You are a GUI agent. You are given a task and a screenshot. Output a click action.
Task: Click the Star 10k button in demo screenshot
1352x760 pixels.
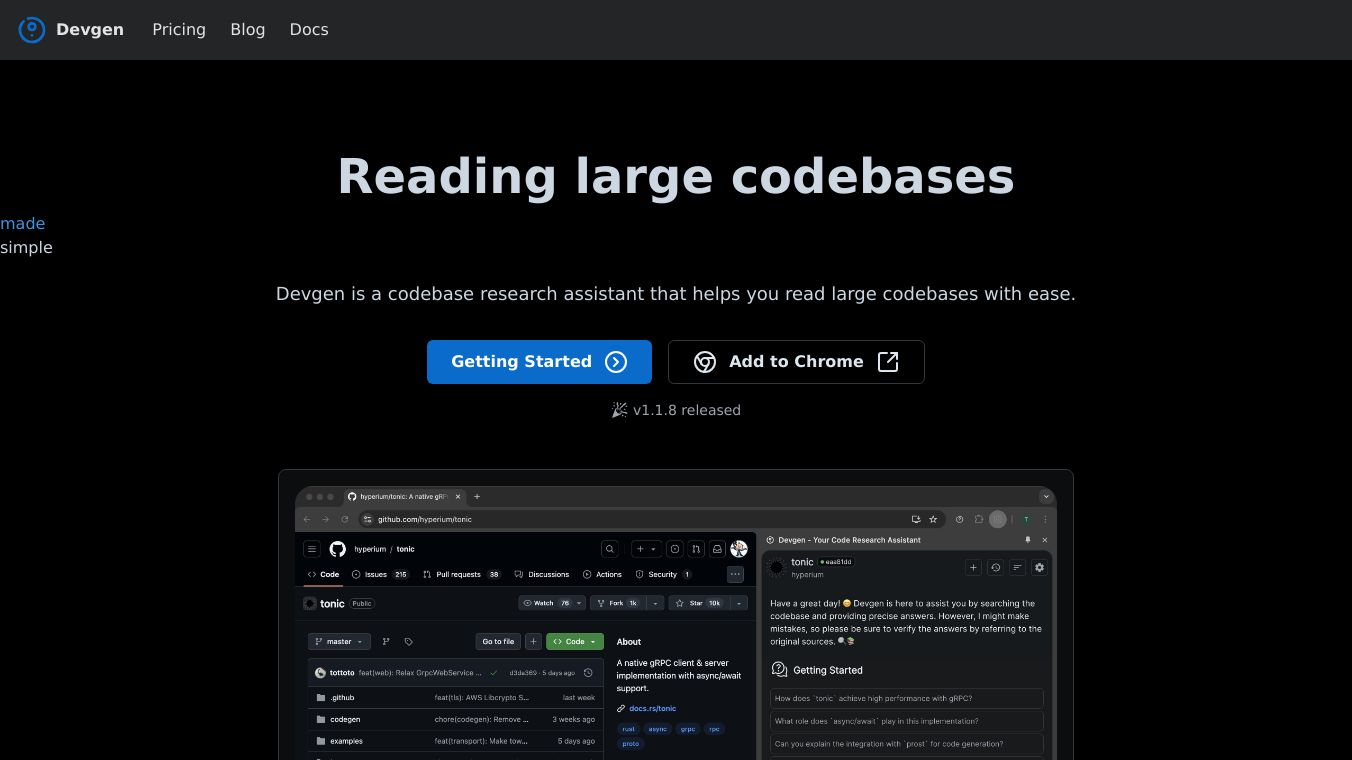(698, 603)
